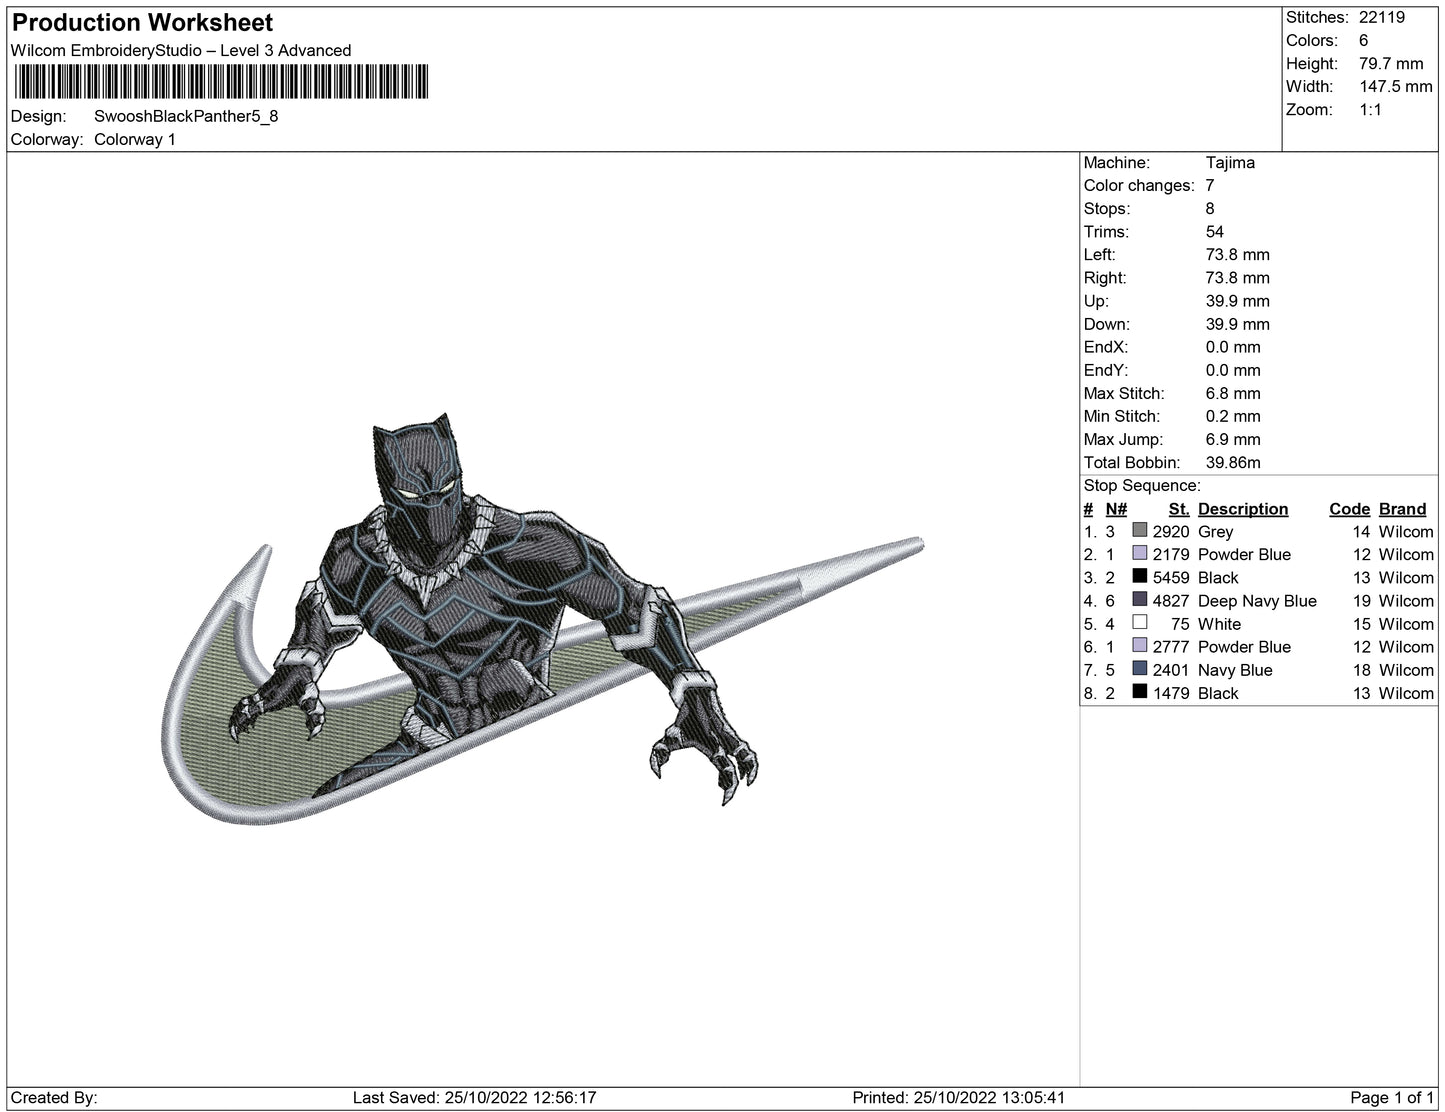Click the barcode under the header

221,82
